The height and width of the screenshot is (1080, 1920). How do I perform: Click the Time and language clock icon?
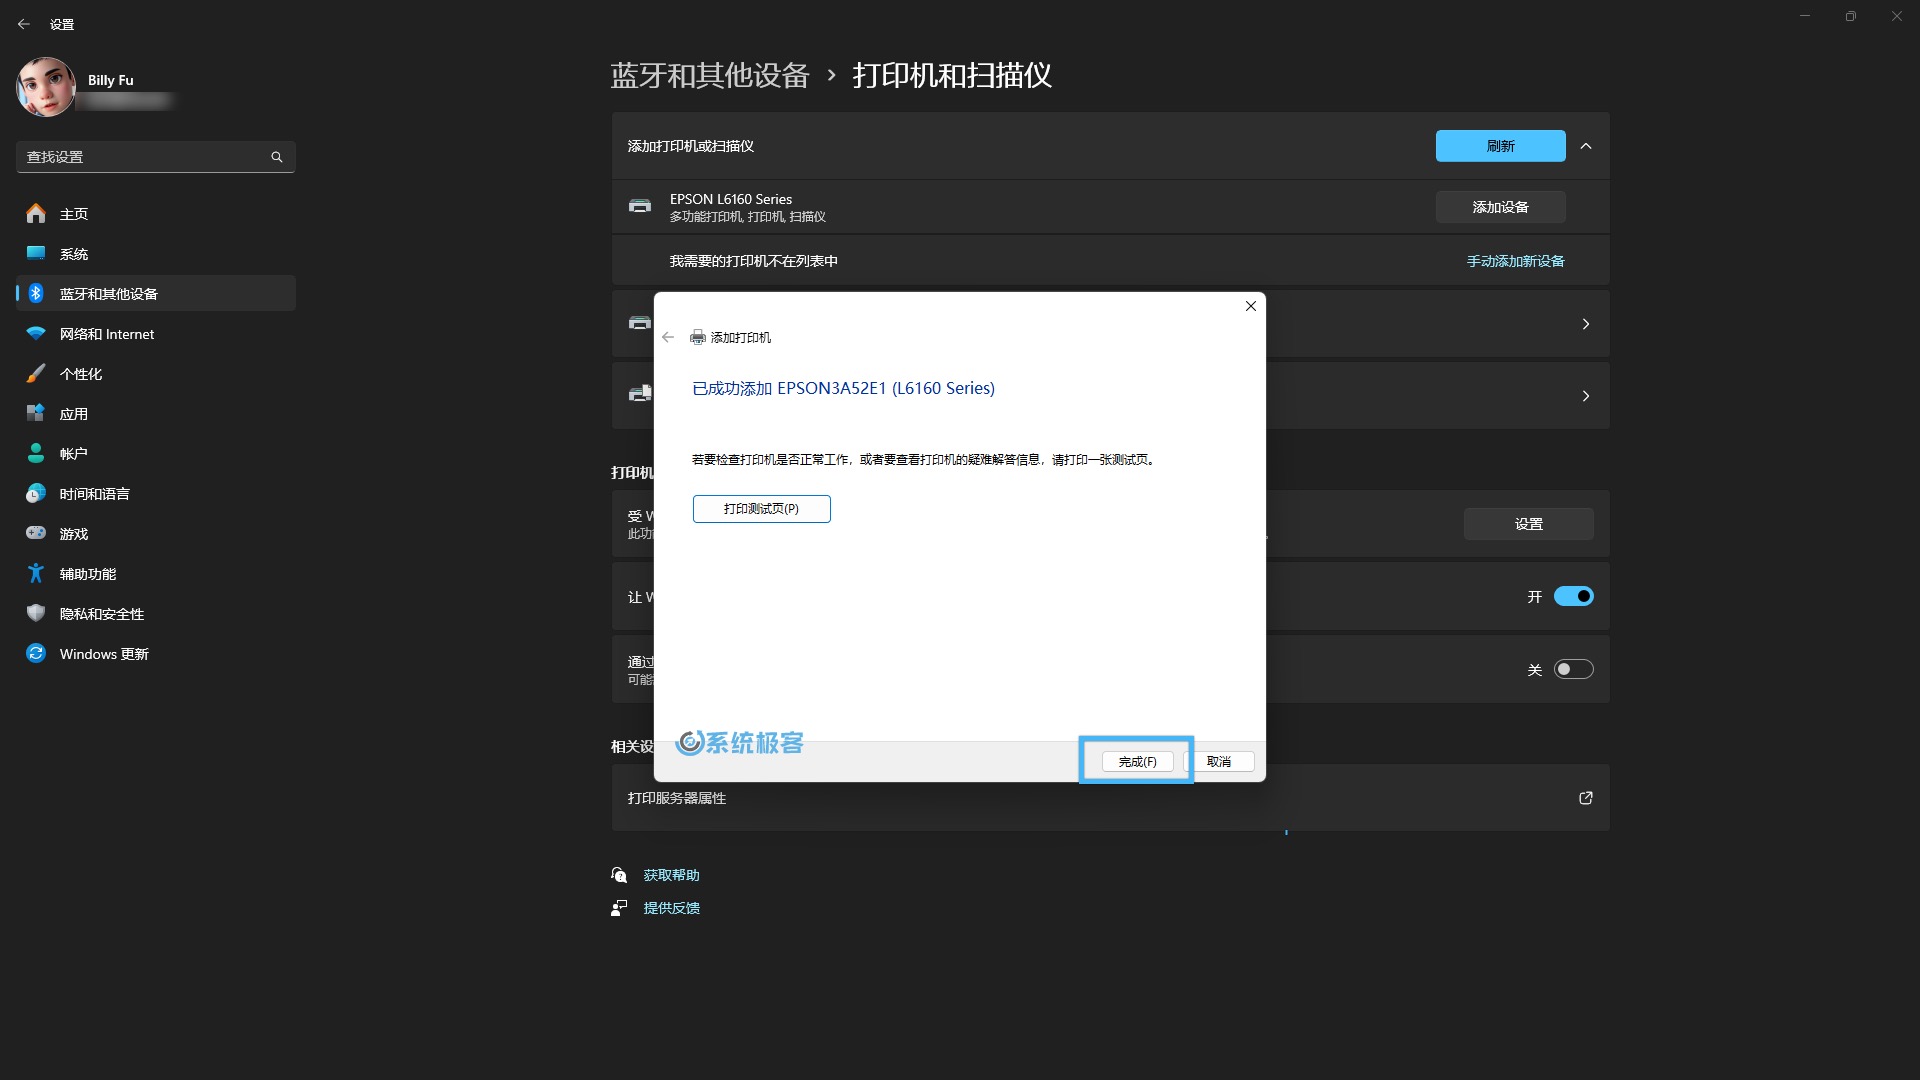36,493
